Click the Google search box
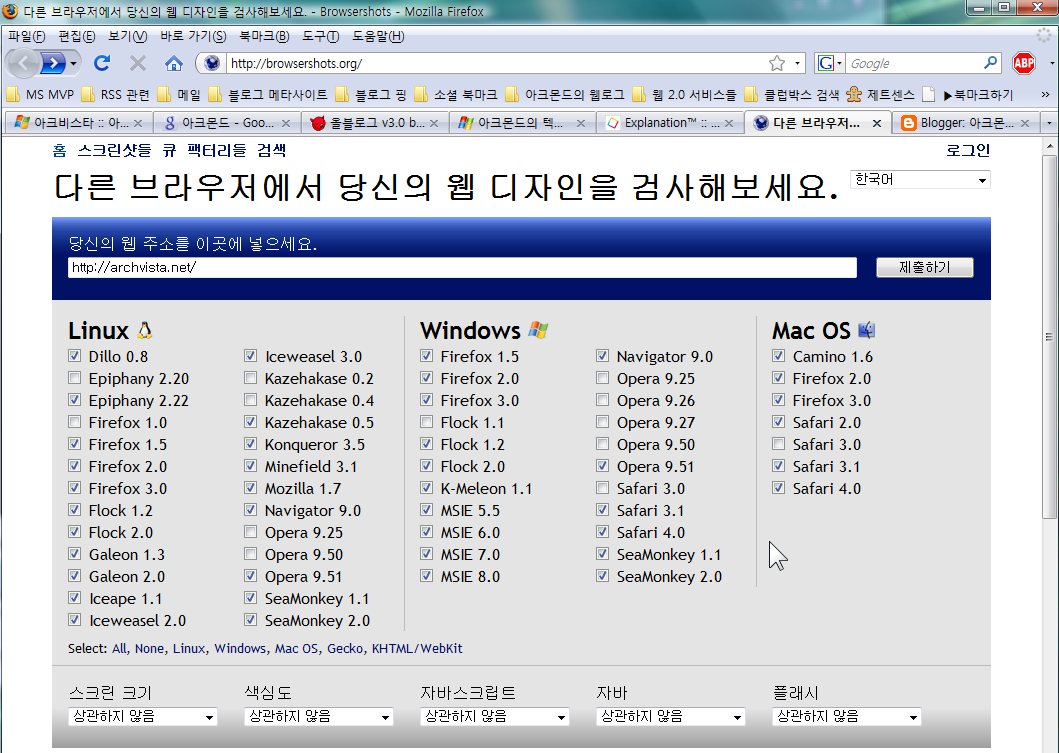The height and width of the screenshot is (753, 1059). (x=913, y=63)
